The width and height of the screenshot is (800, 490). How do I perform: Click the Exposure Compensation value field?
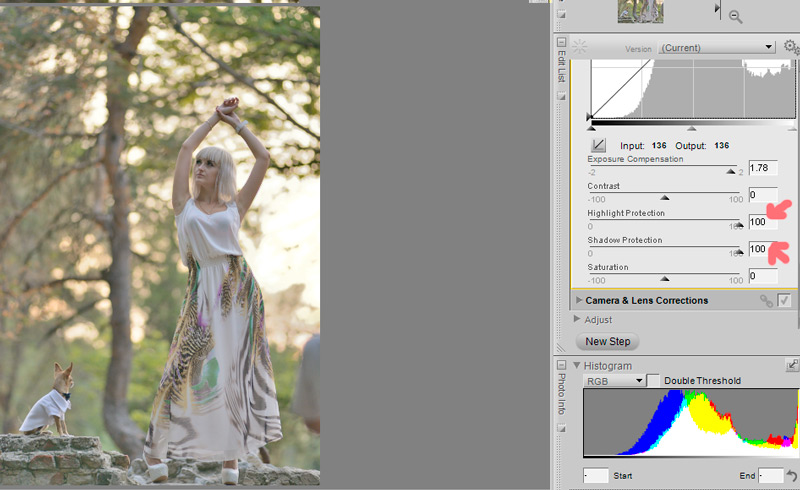point(763,168)
